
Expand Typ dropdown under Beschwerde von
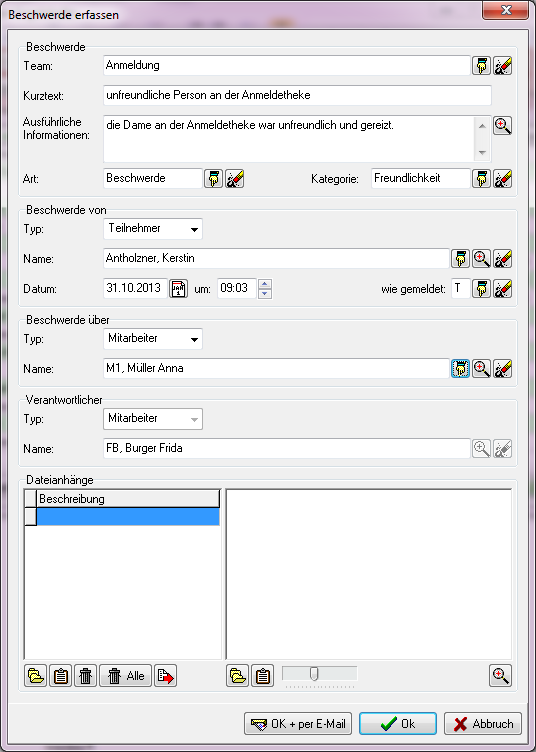(194, 229)
